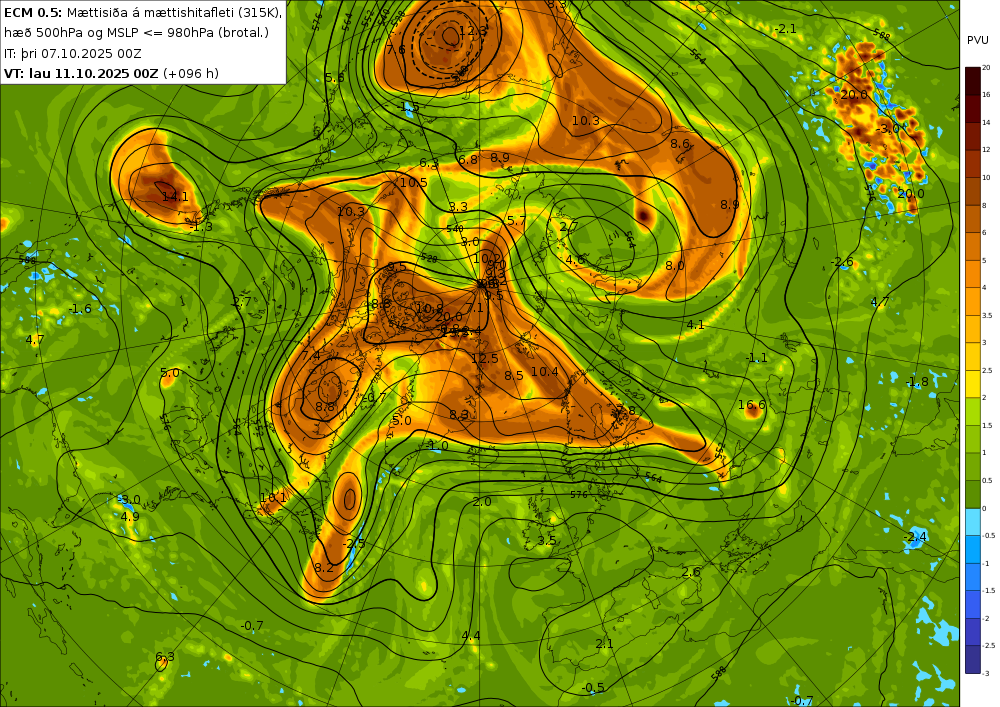Click the '8.6' value label

point(680,144)
